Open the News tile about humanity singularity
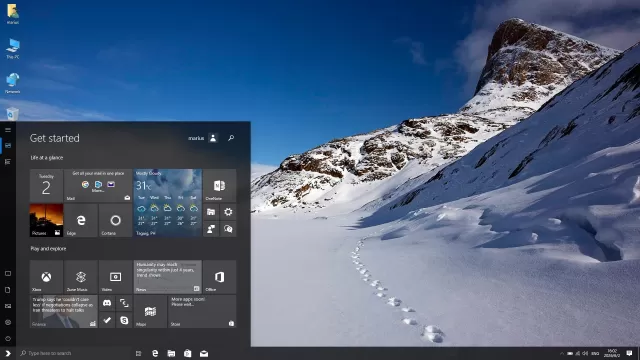 pos(168,277)
